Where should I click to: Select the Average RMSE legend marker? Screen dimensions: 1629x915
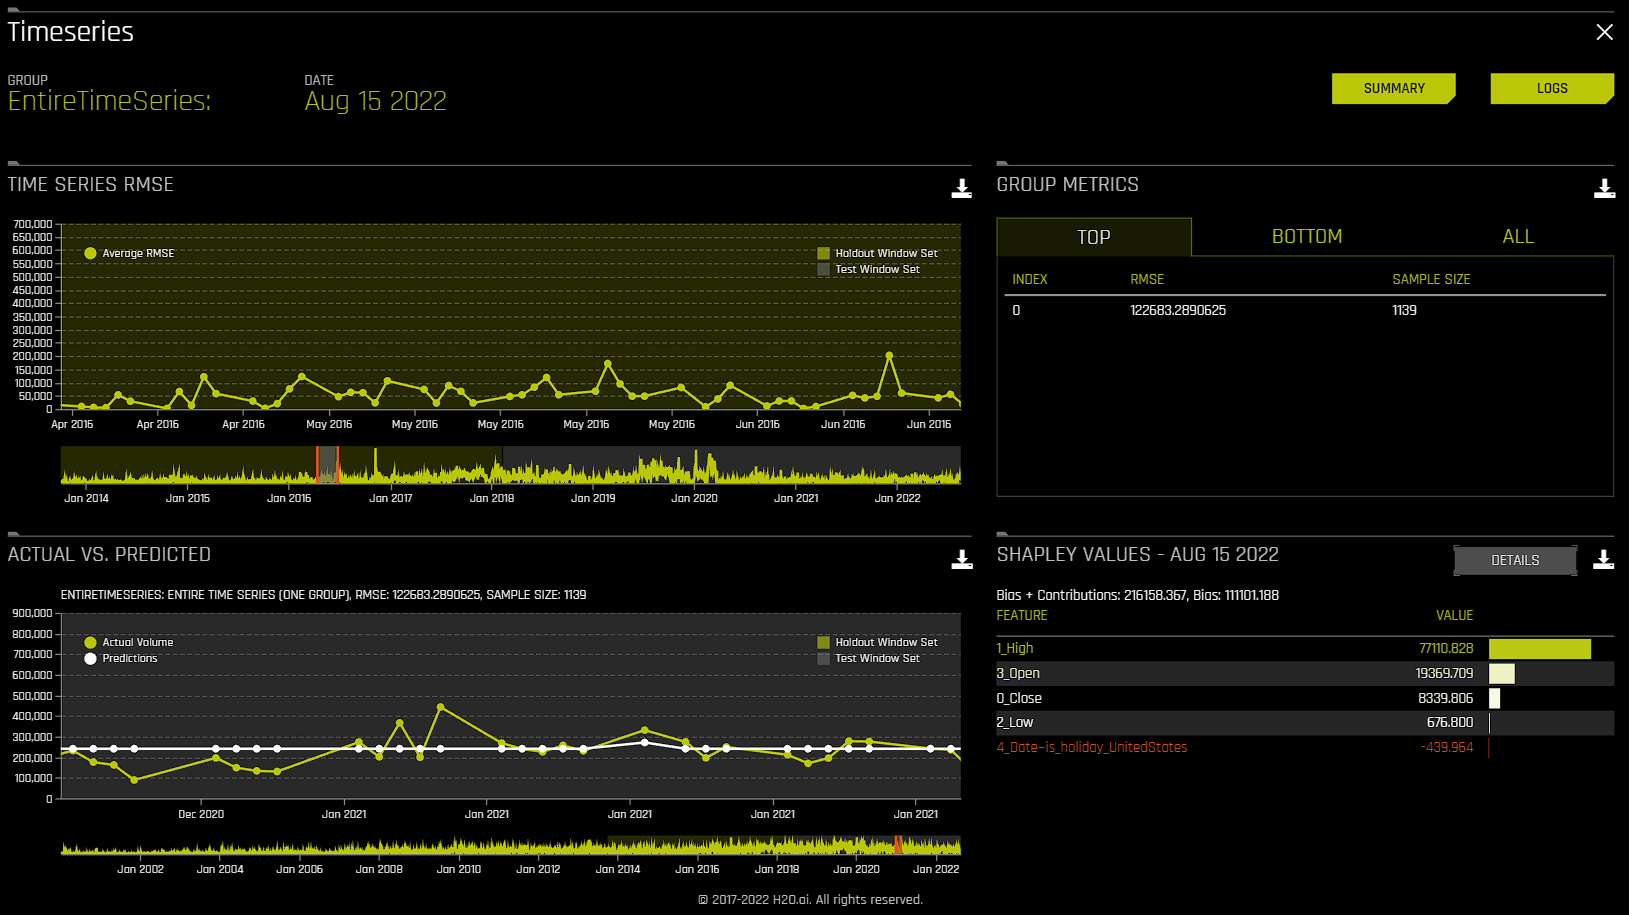tap(90, 253)
